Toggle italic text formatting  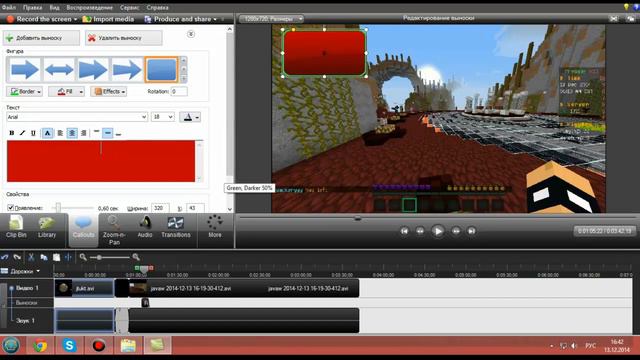pyautogui.click(x=22, y=133)
